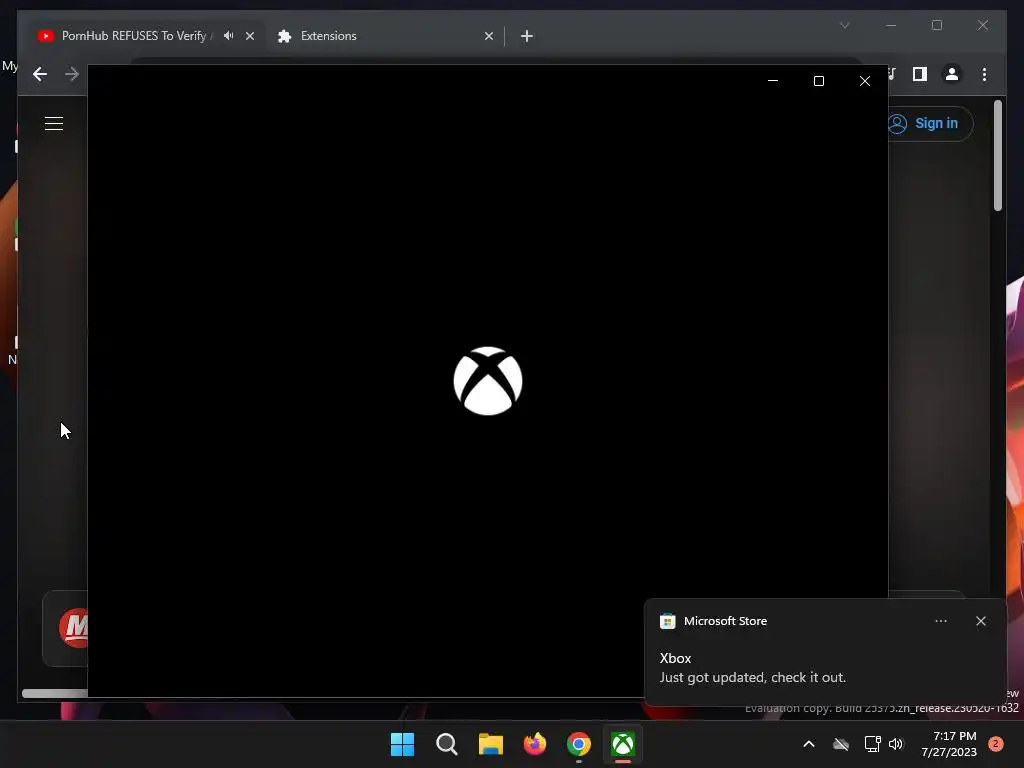This screenshot has width=1024, height=768.
Task: Open the Chrome profile avatar
Action: click(952, 74)
